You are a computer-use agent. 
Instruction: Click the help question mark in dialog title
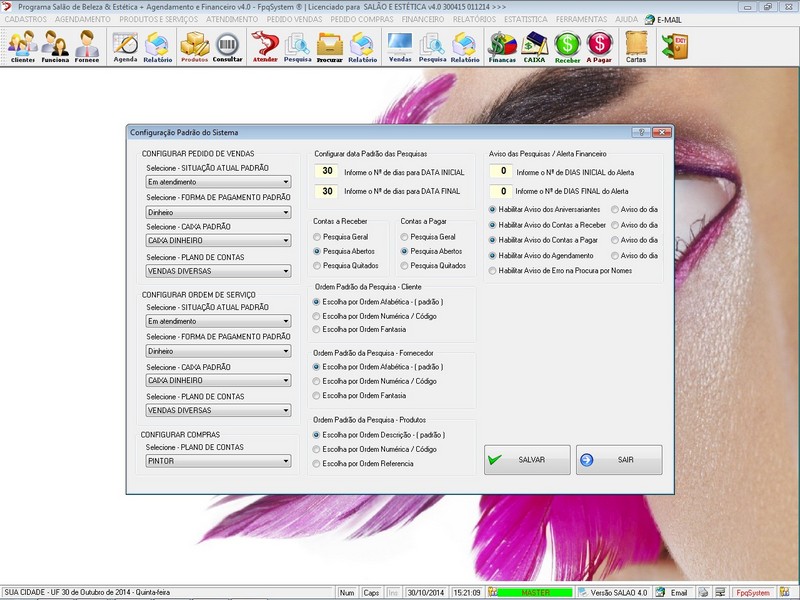point(641,132)
